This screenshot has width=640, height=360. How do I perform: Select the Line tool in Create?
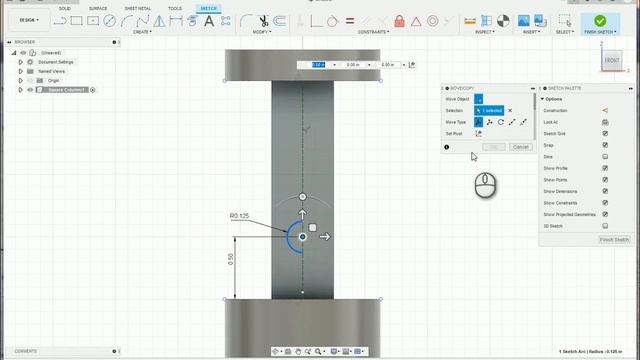click(60, 21)
